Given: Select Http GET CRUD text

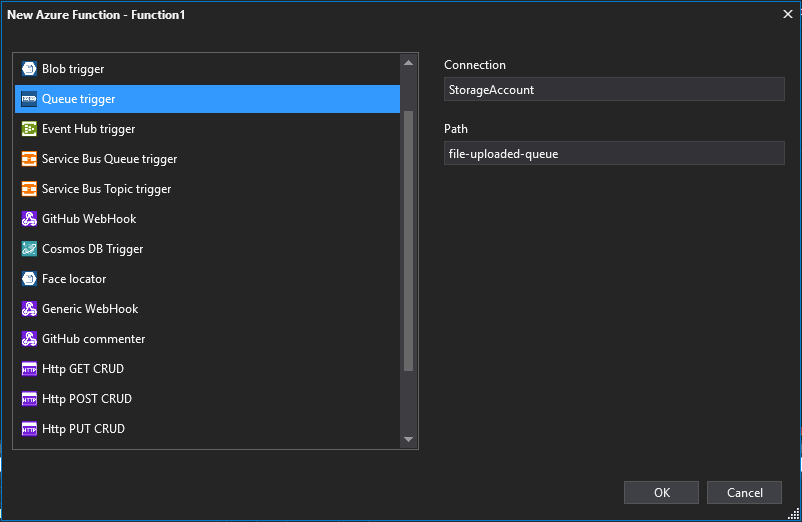Looking at the screenshot, I should [83, 369].
